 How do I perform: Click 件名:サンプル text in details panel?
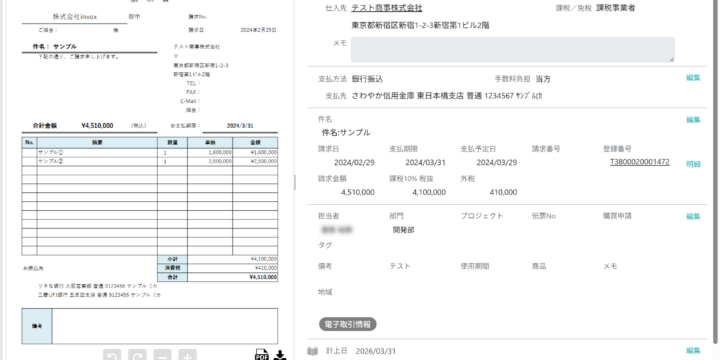tap(346, 133)
